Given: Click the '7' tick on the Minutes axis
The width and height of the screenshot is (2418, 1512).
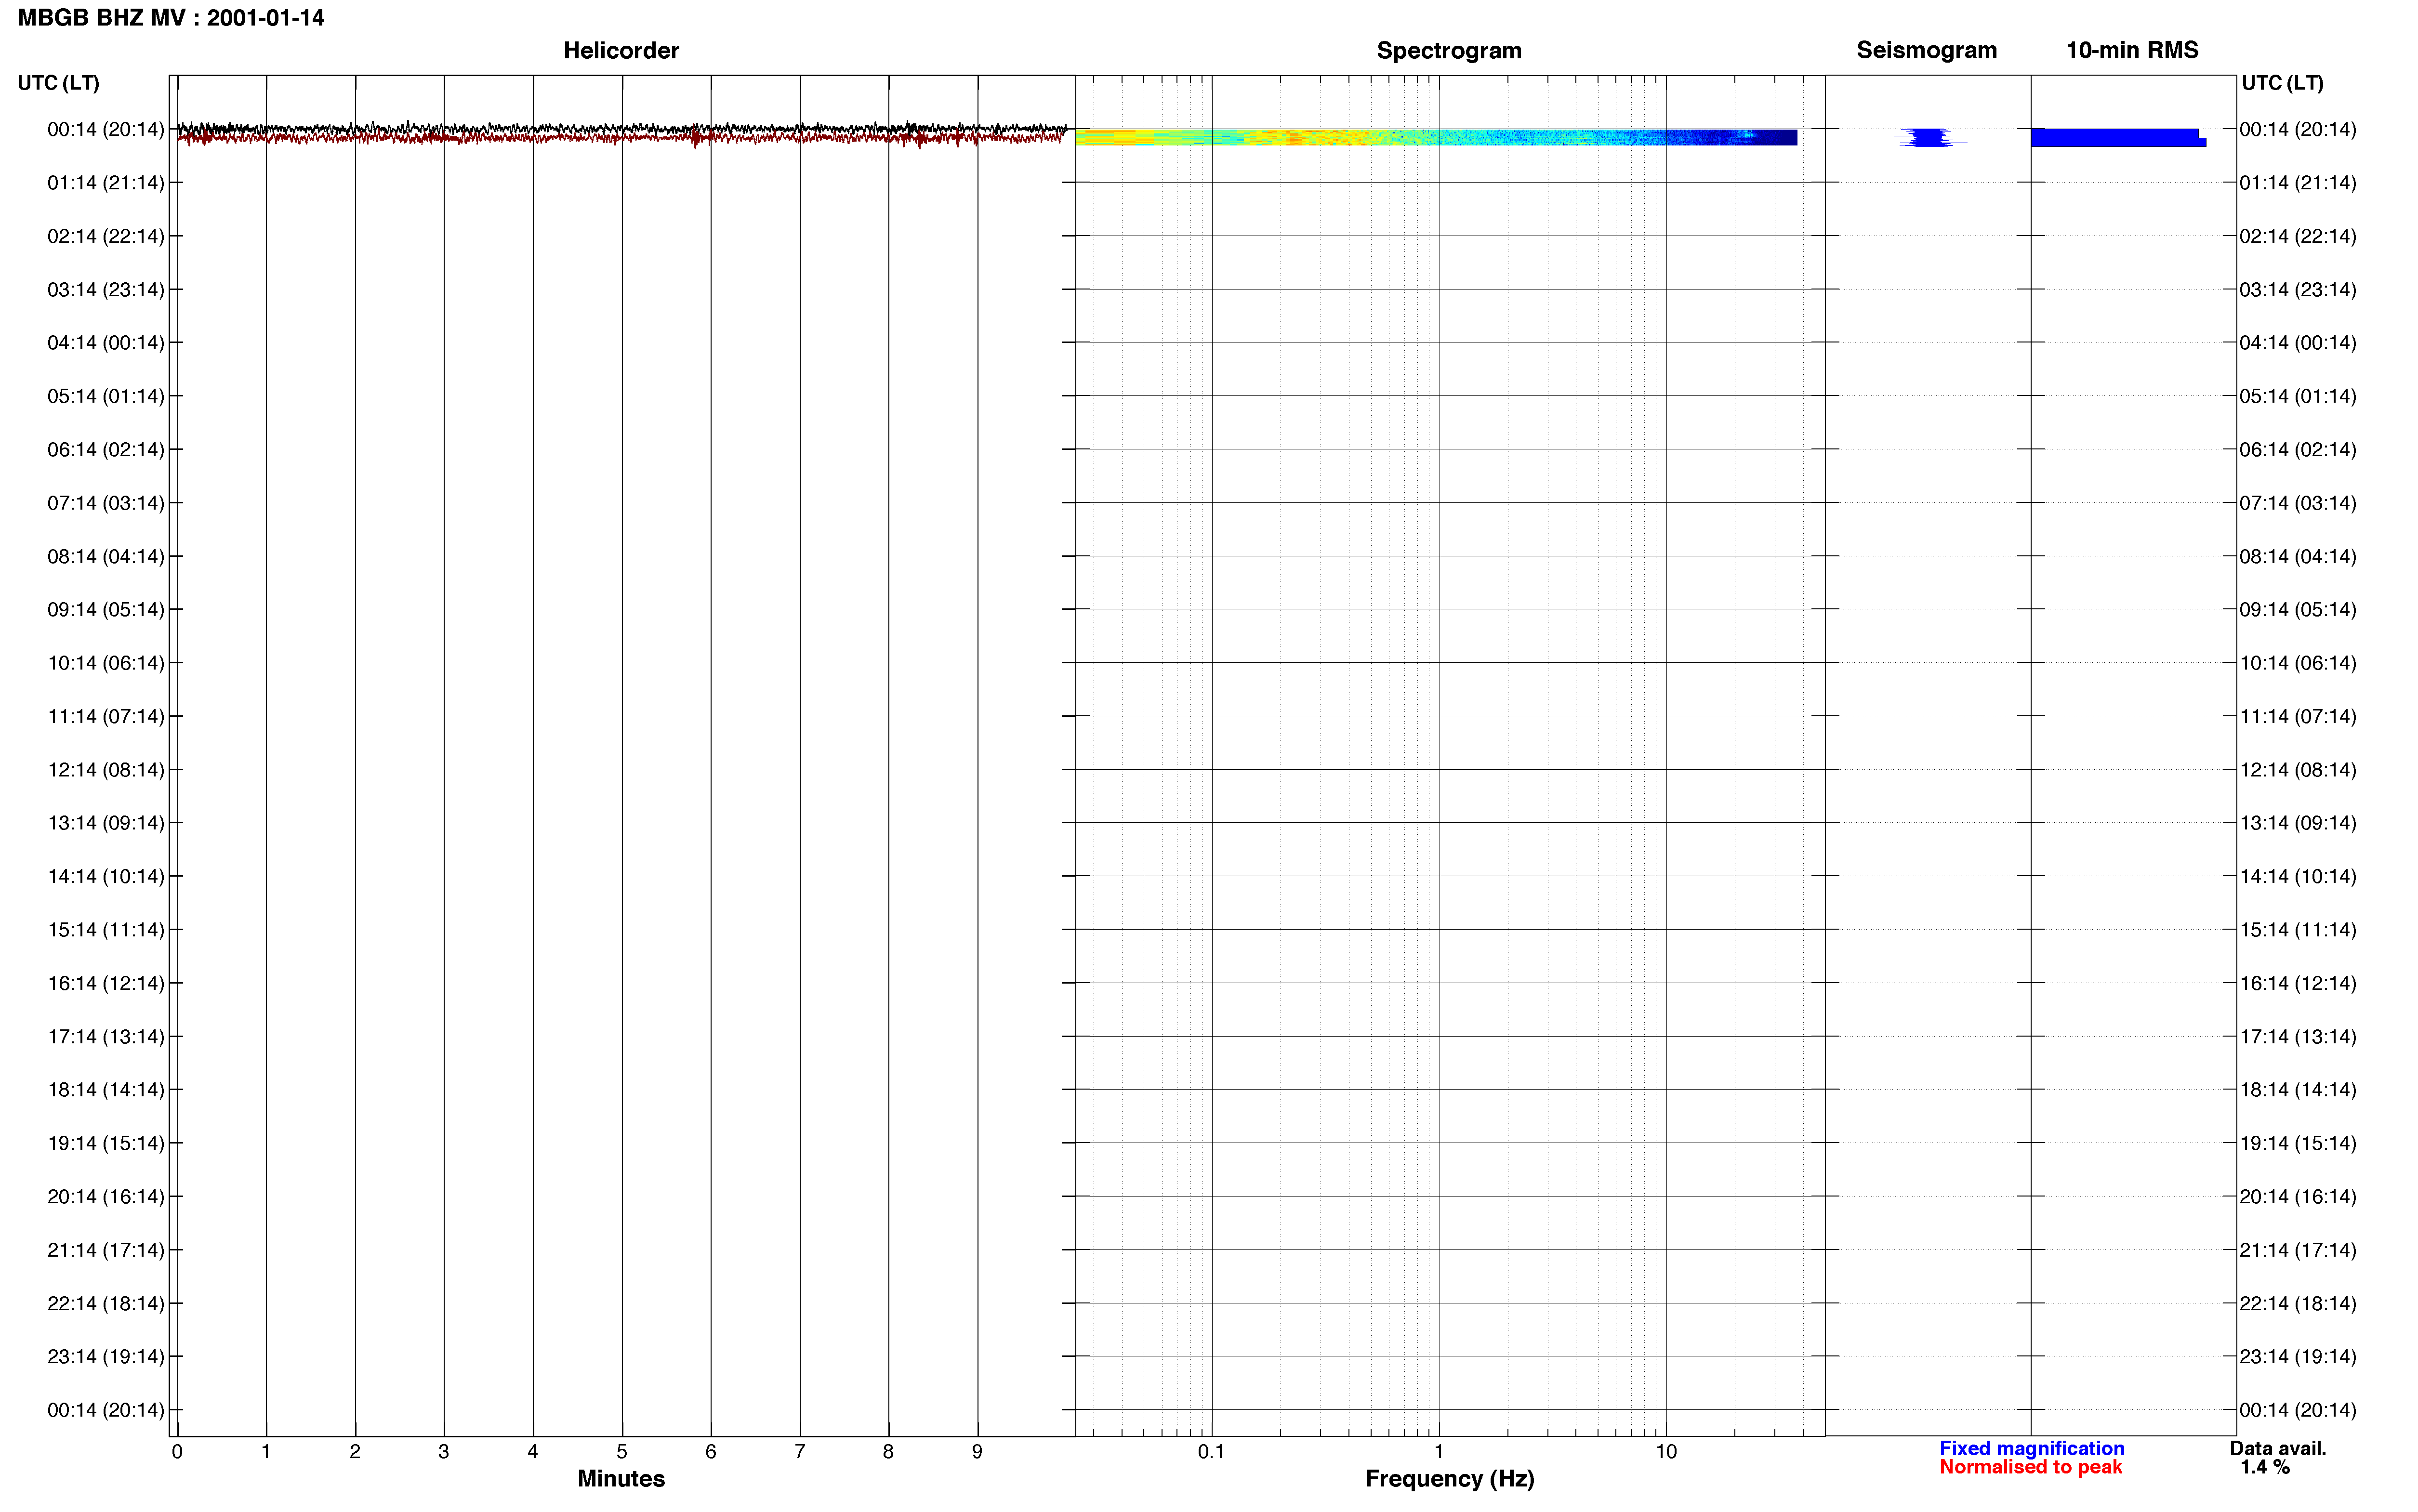Looking at the screenshot, I should point(800,1452).
